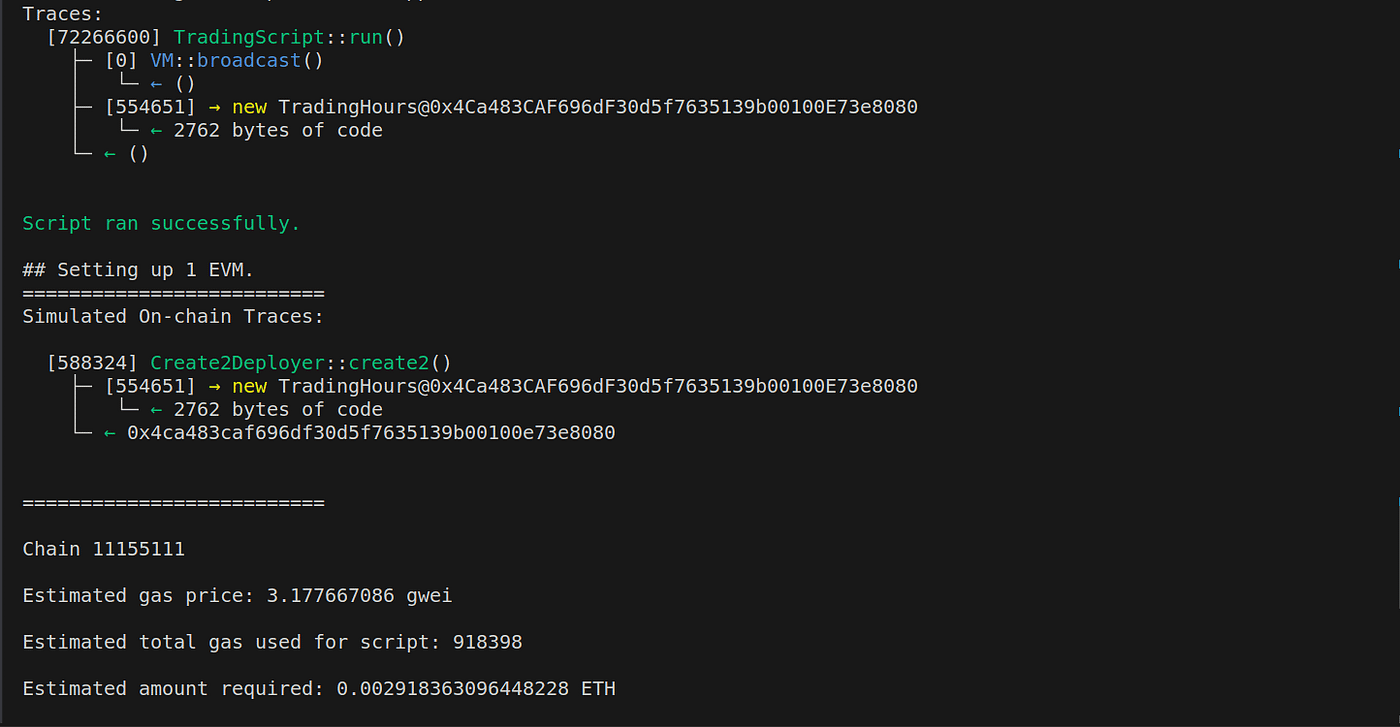Click the [0] gas figure before VM::broadcast
The image size is (1400, 727).
point(121,61)
